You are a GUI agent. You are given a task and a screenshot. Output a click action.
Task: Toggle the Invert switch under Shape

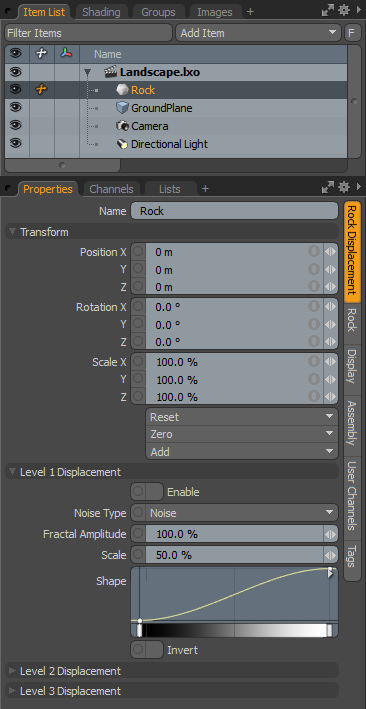point(147,650)
